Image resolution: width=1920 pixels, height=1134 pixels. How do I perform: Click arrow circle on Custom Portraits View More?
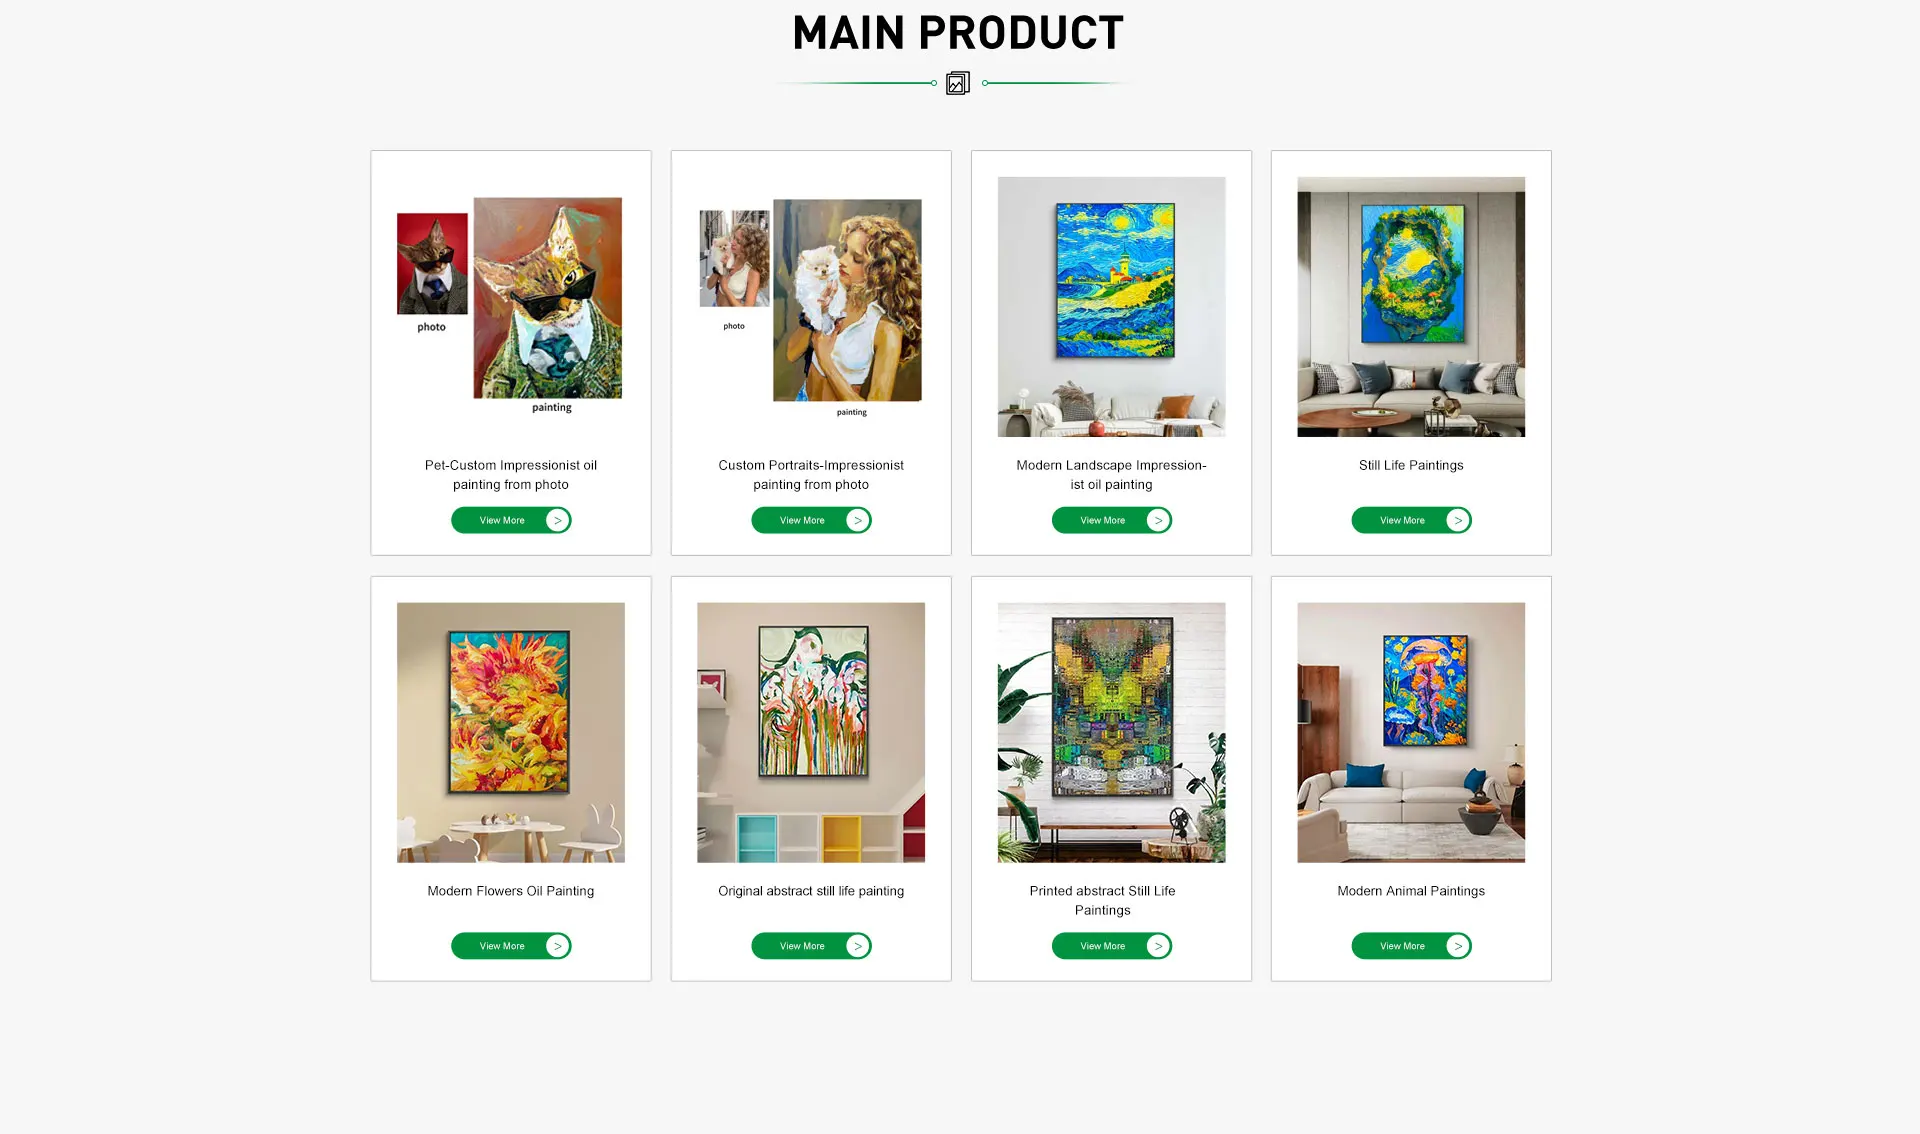tap(857, 520)
